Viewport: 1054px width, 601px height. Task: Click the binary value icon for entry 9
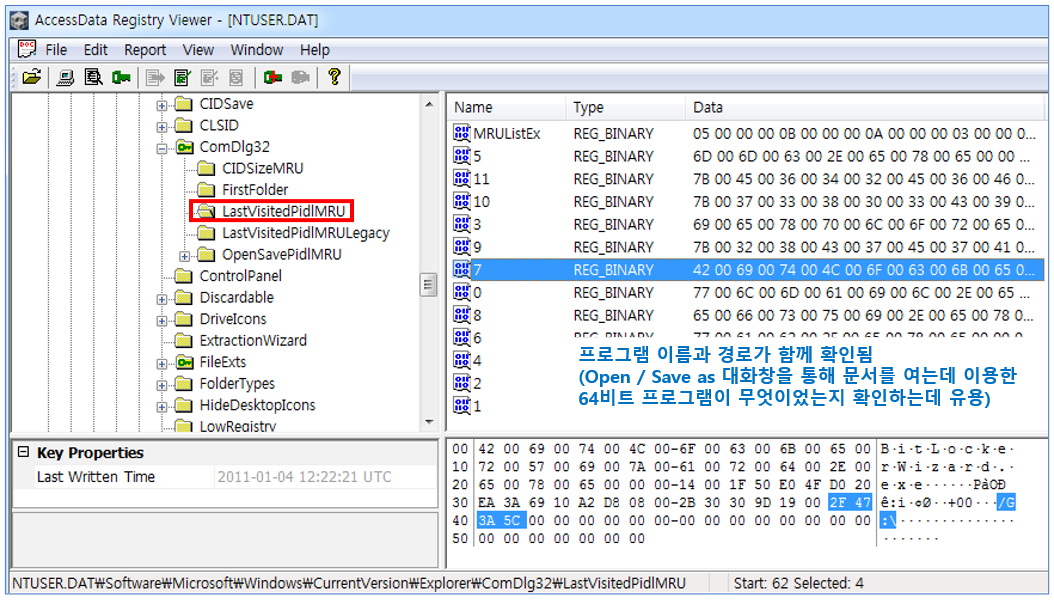tap(462, 247)
